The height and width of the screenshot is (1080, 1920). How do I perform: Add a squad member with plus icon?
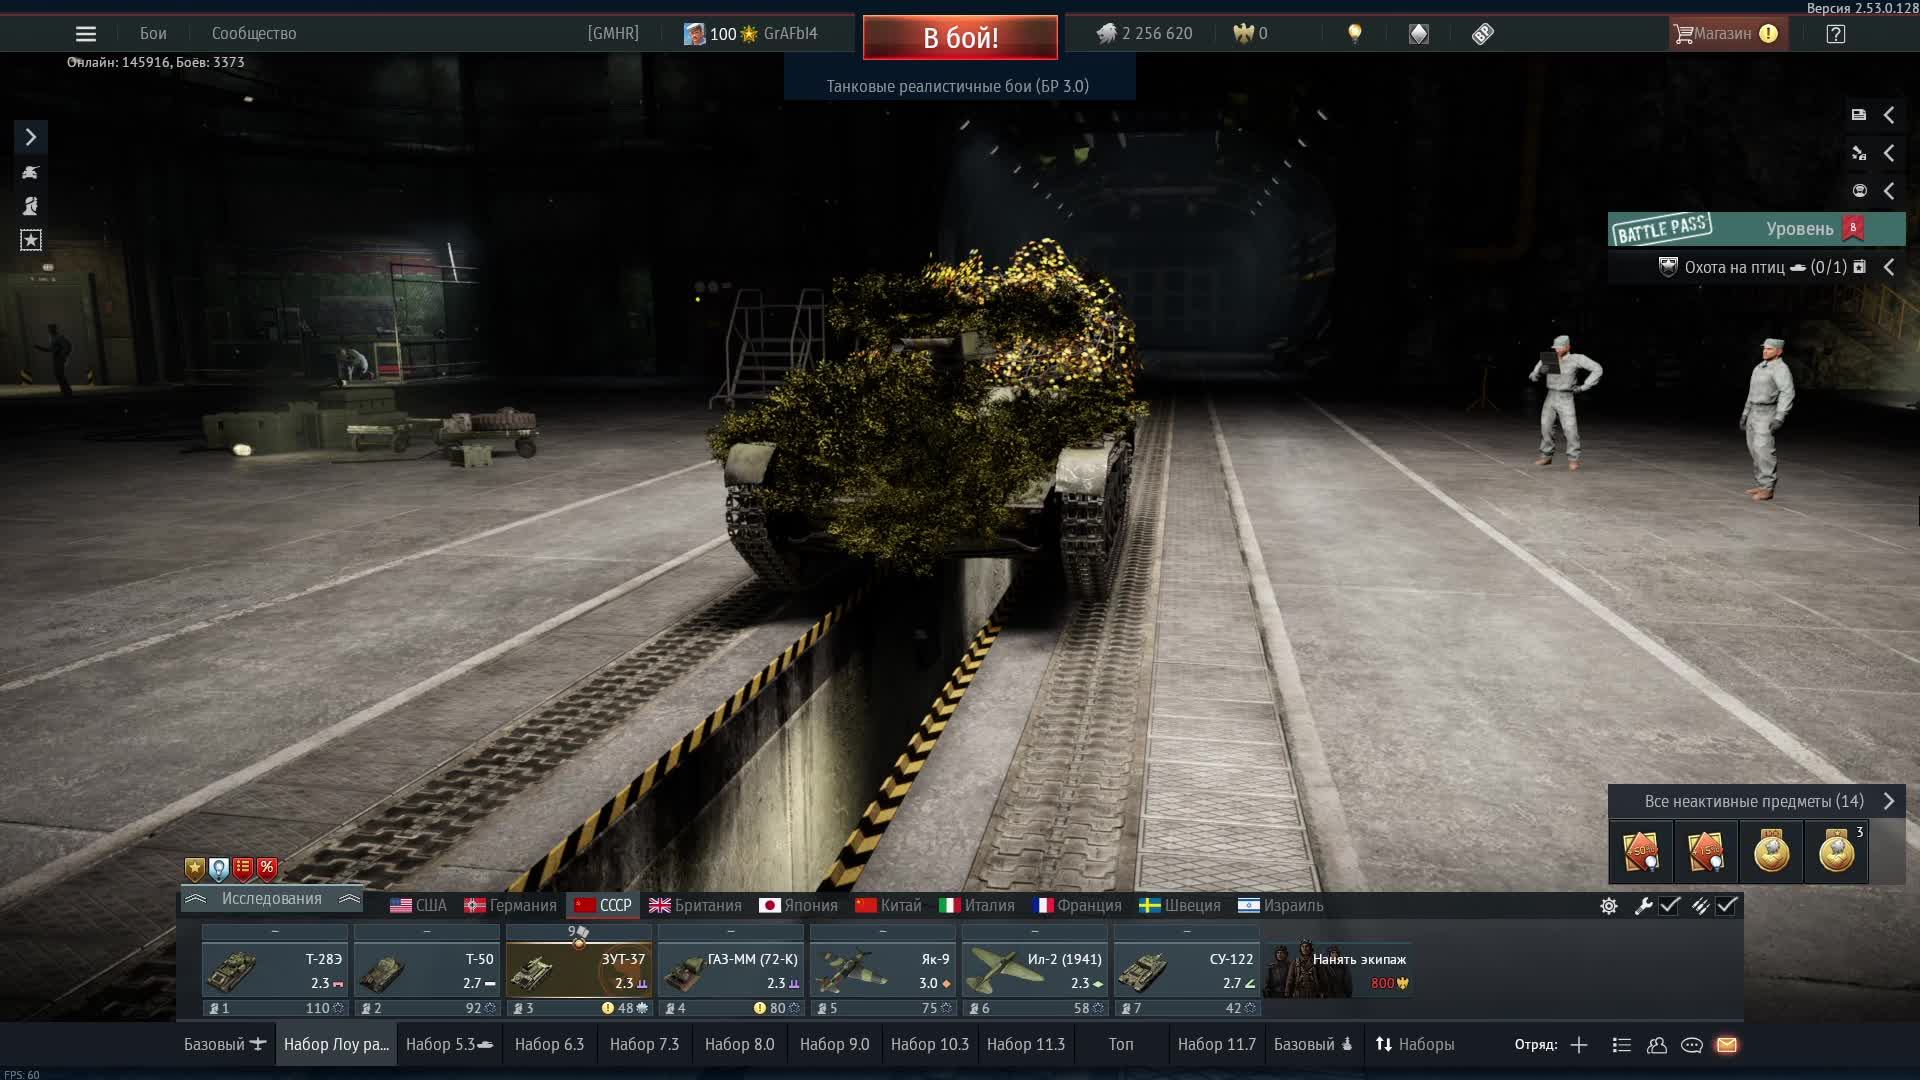(x=1579, y=1045)
